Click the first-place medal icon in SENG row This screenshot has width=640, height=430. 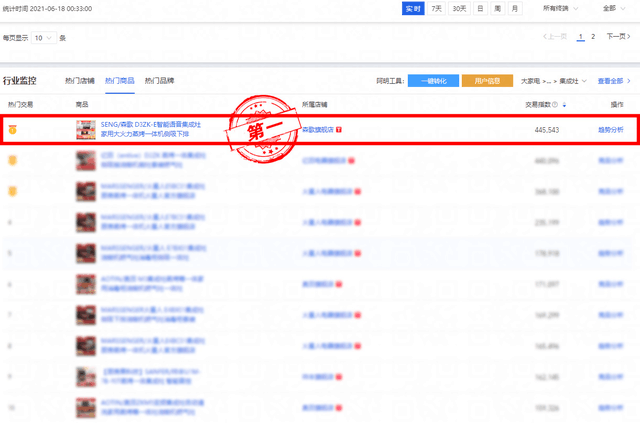tap(13, 130)
